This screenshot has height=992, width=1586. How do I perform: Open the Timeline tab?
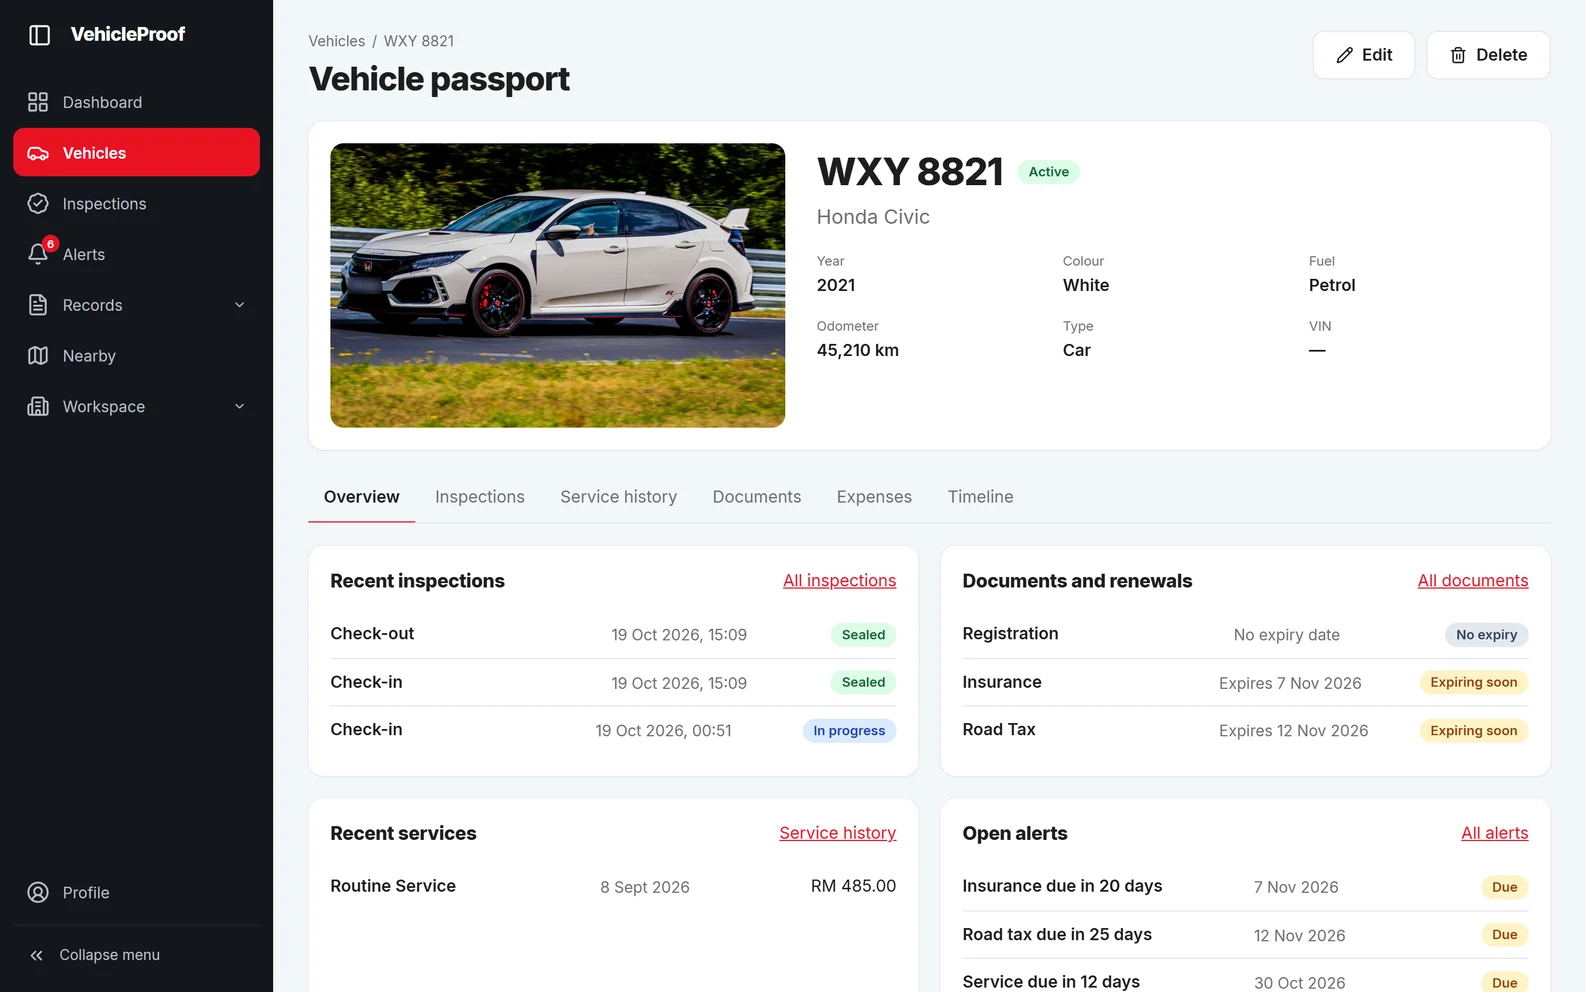click(981, 497)
